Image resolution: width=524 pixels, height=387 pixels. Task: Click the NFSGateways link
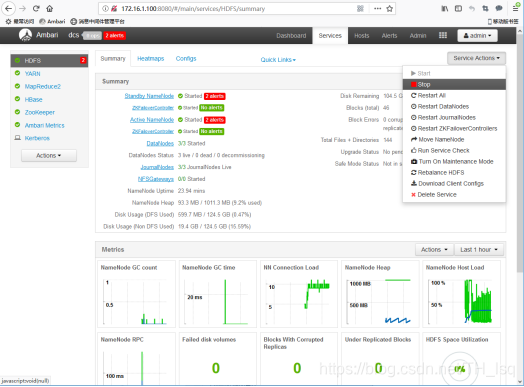pos(156,179)
